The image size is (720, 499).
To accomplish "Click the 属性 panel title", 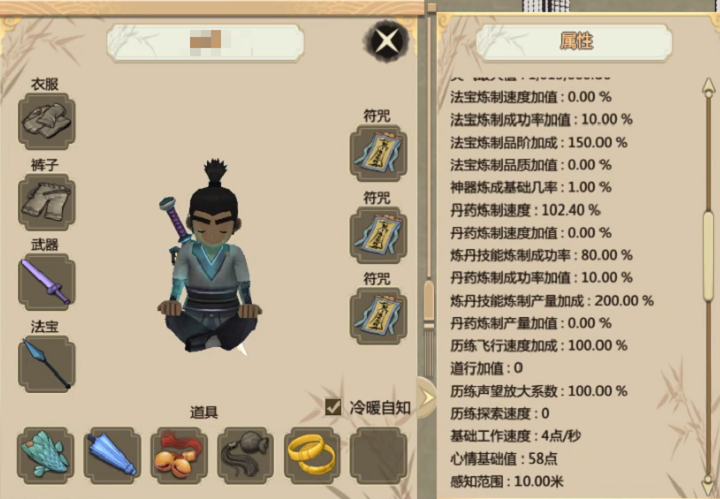I will coord(576,41).
